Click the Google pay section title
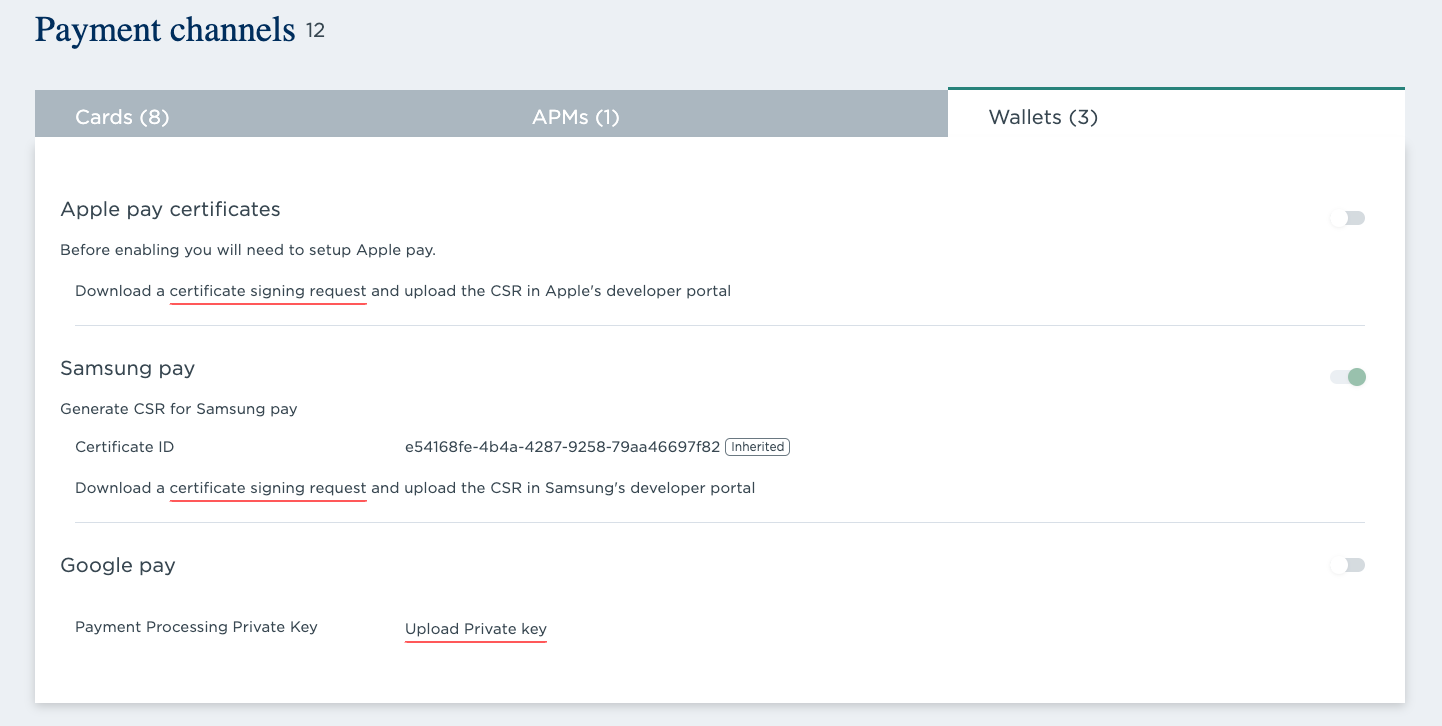The height and width of the screenshot is (726, 1442). (118, 565)
